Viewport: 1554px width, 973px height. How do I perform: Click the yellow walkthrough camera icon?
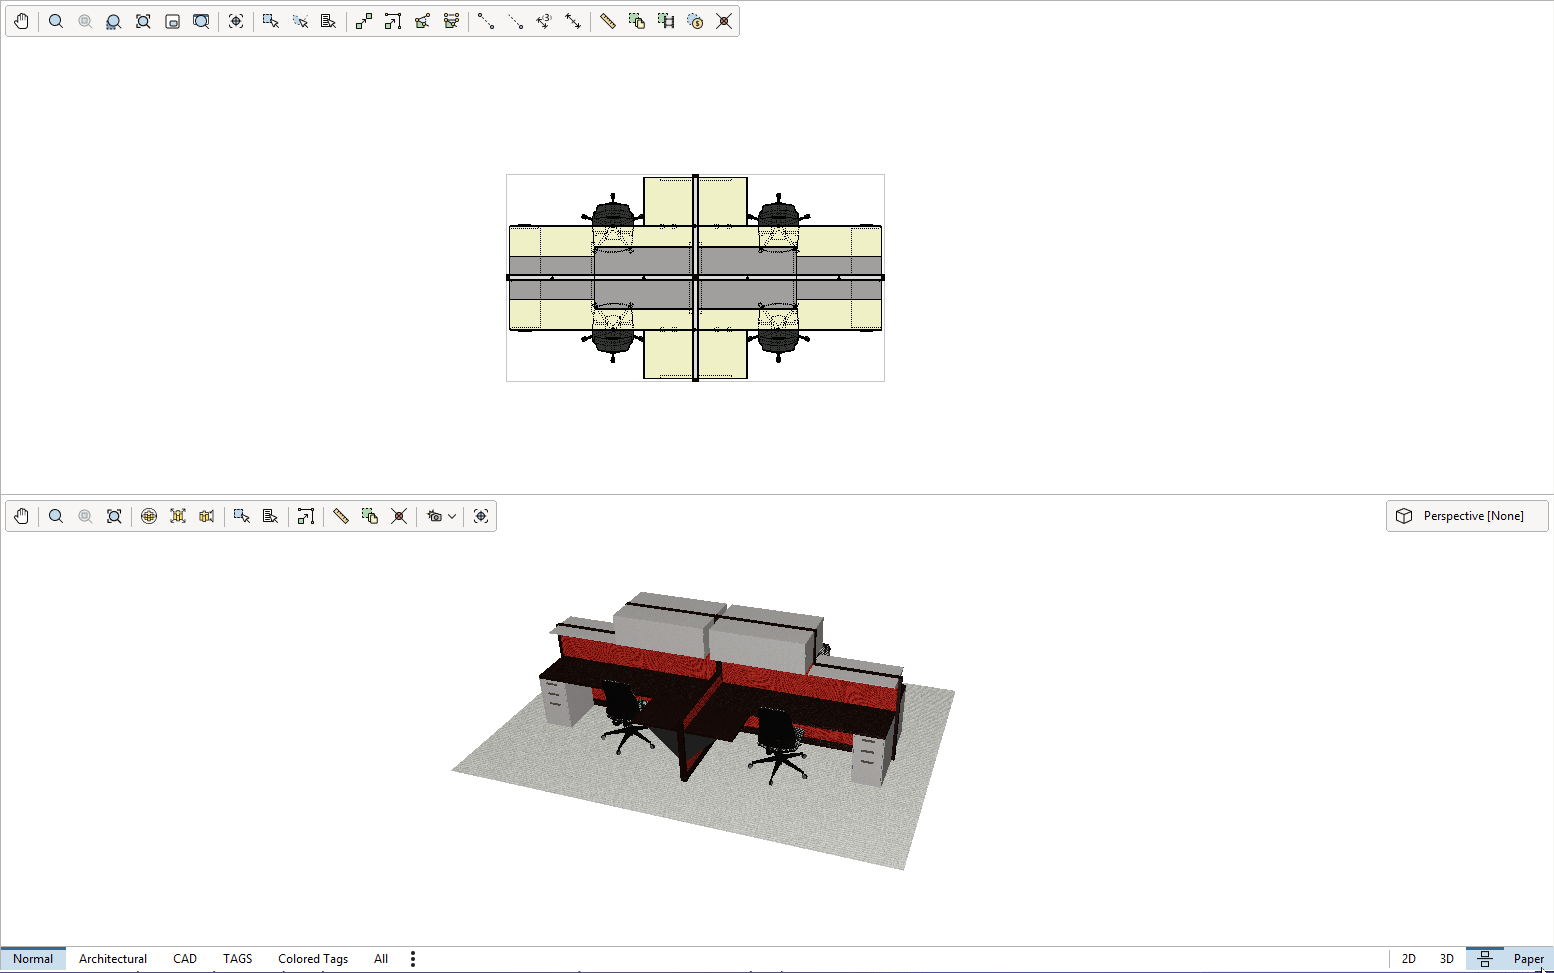[207, 516]
